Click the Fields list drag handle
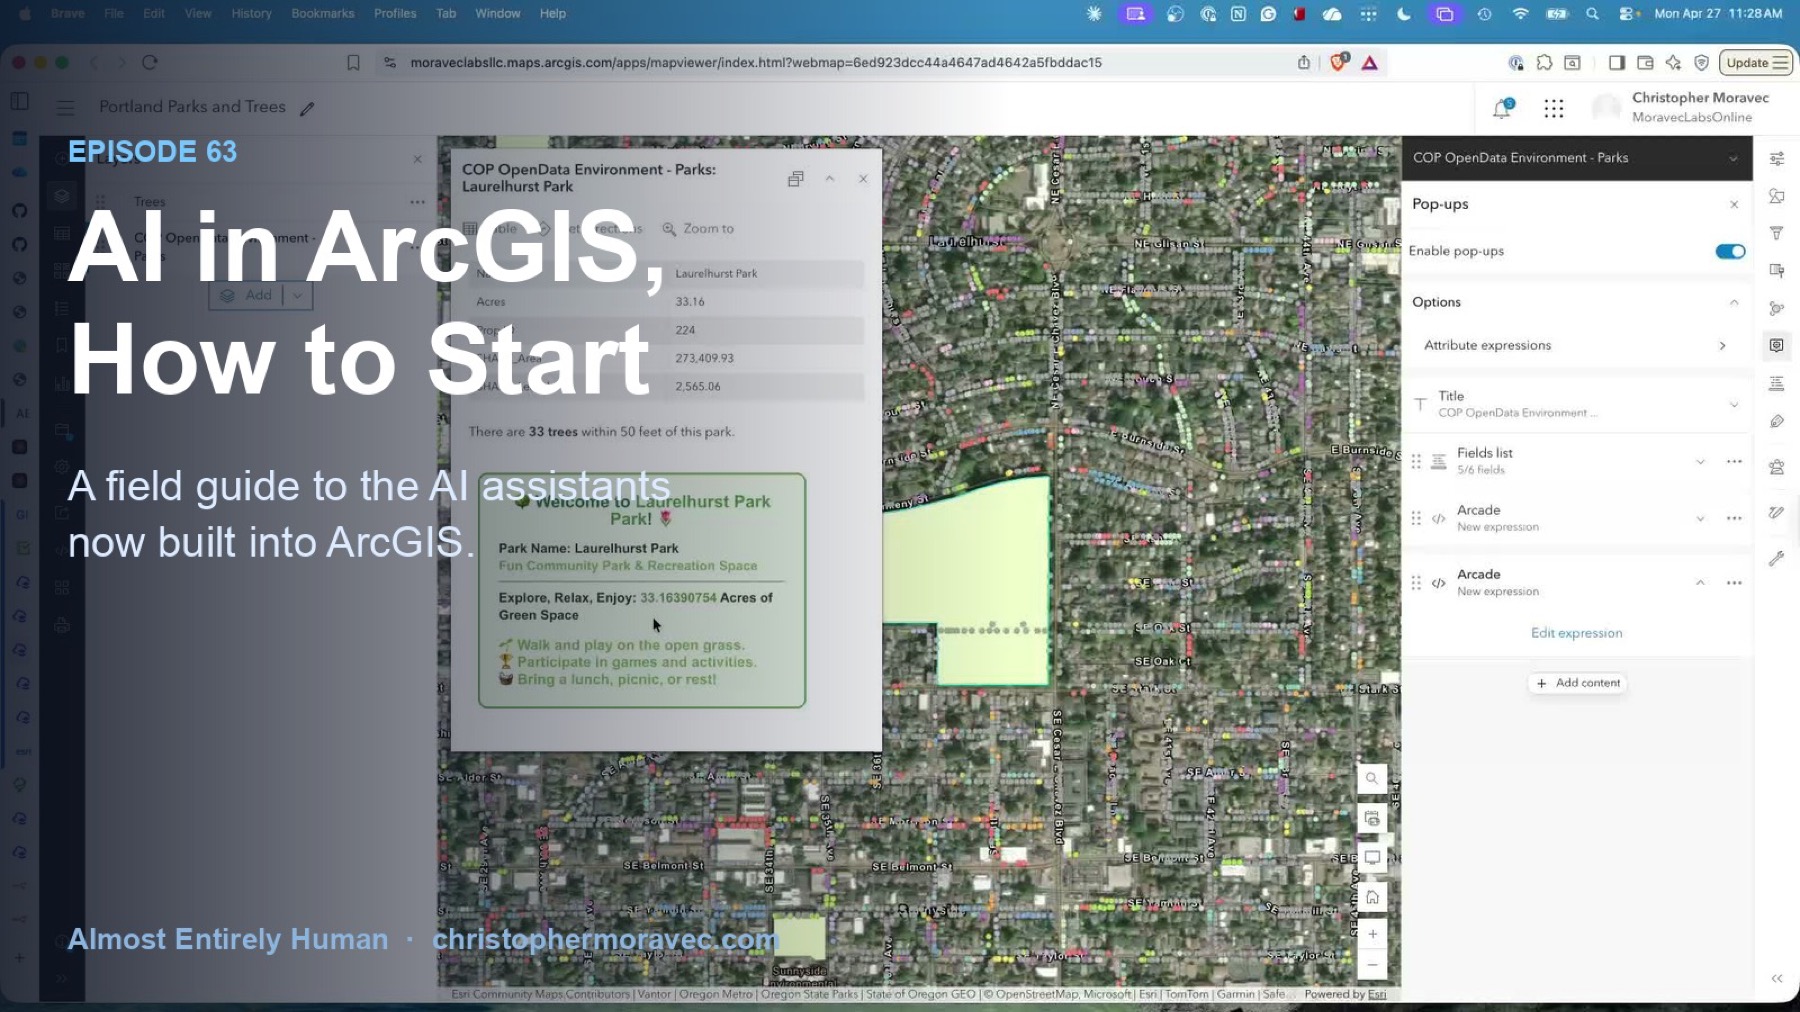The height and width of the screenshot is (1012, 1800). point(1416,461)
